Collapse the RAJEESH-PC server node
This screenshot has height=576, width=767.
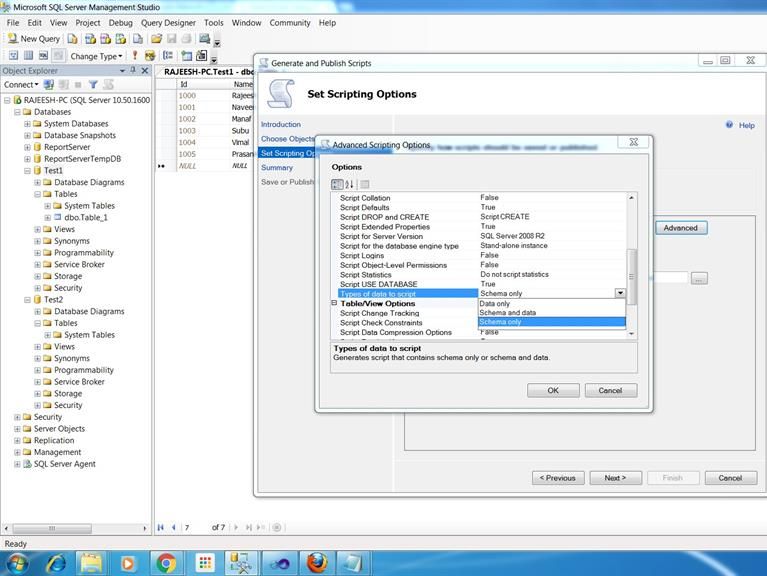coord(7,100)
